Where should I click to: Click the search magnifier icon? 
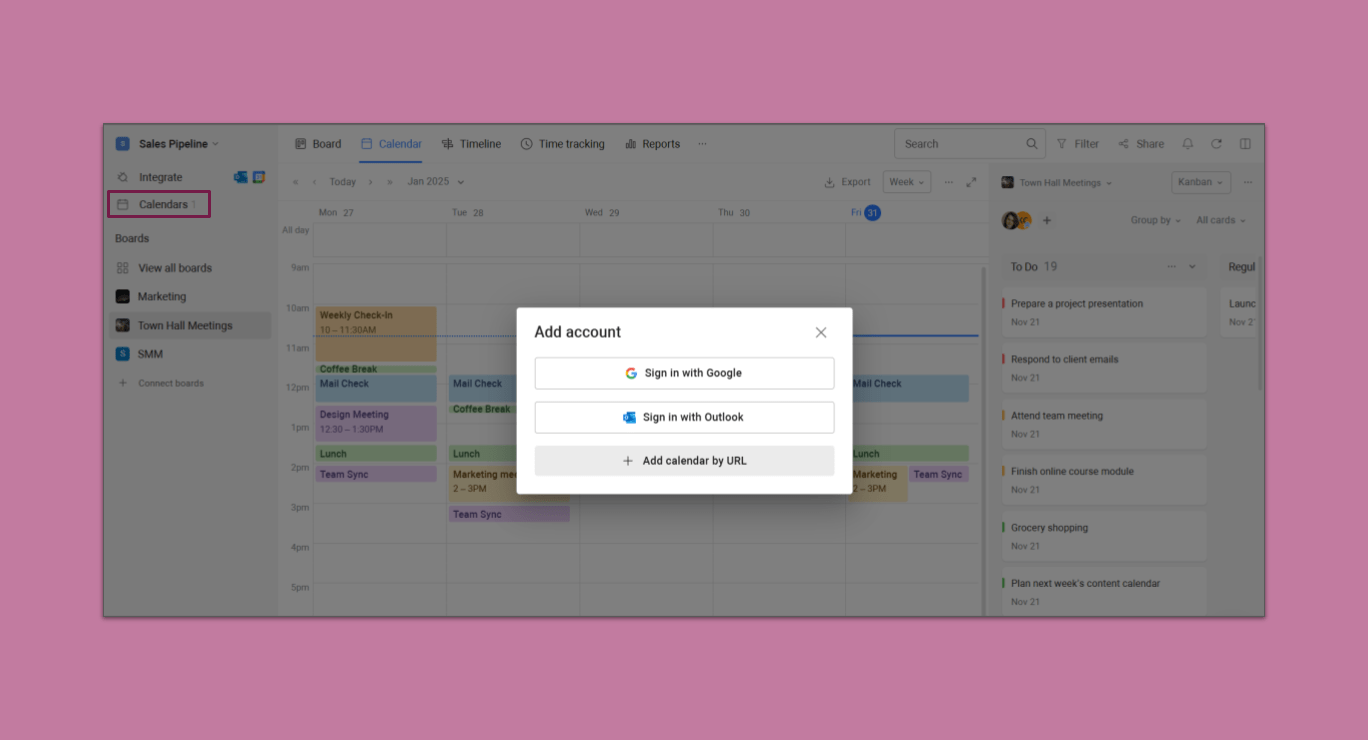[x=1032, y=144]
